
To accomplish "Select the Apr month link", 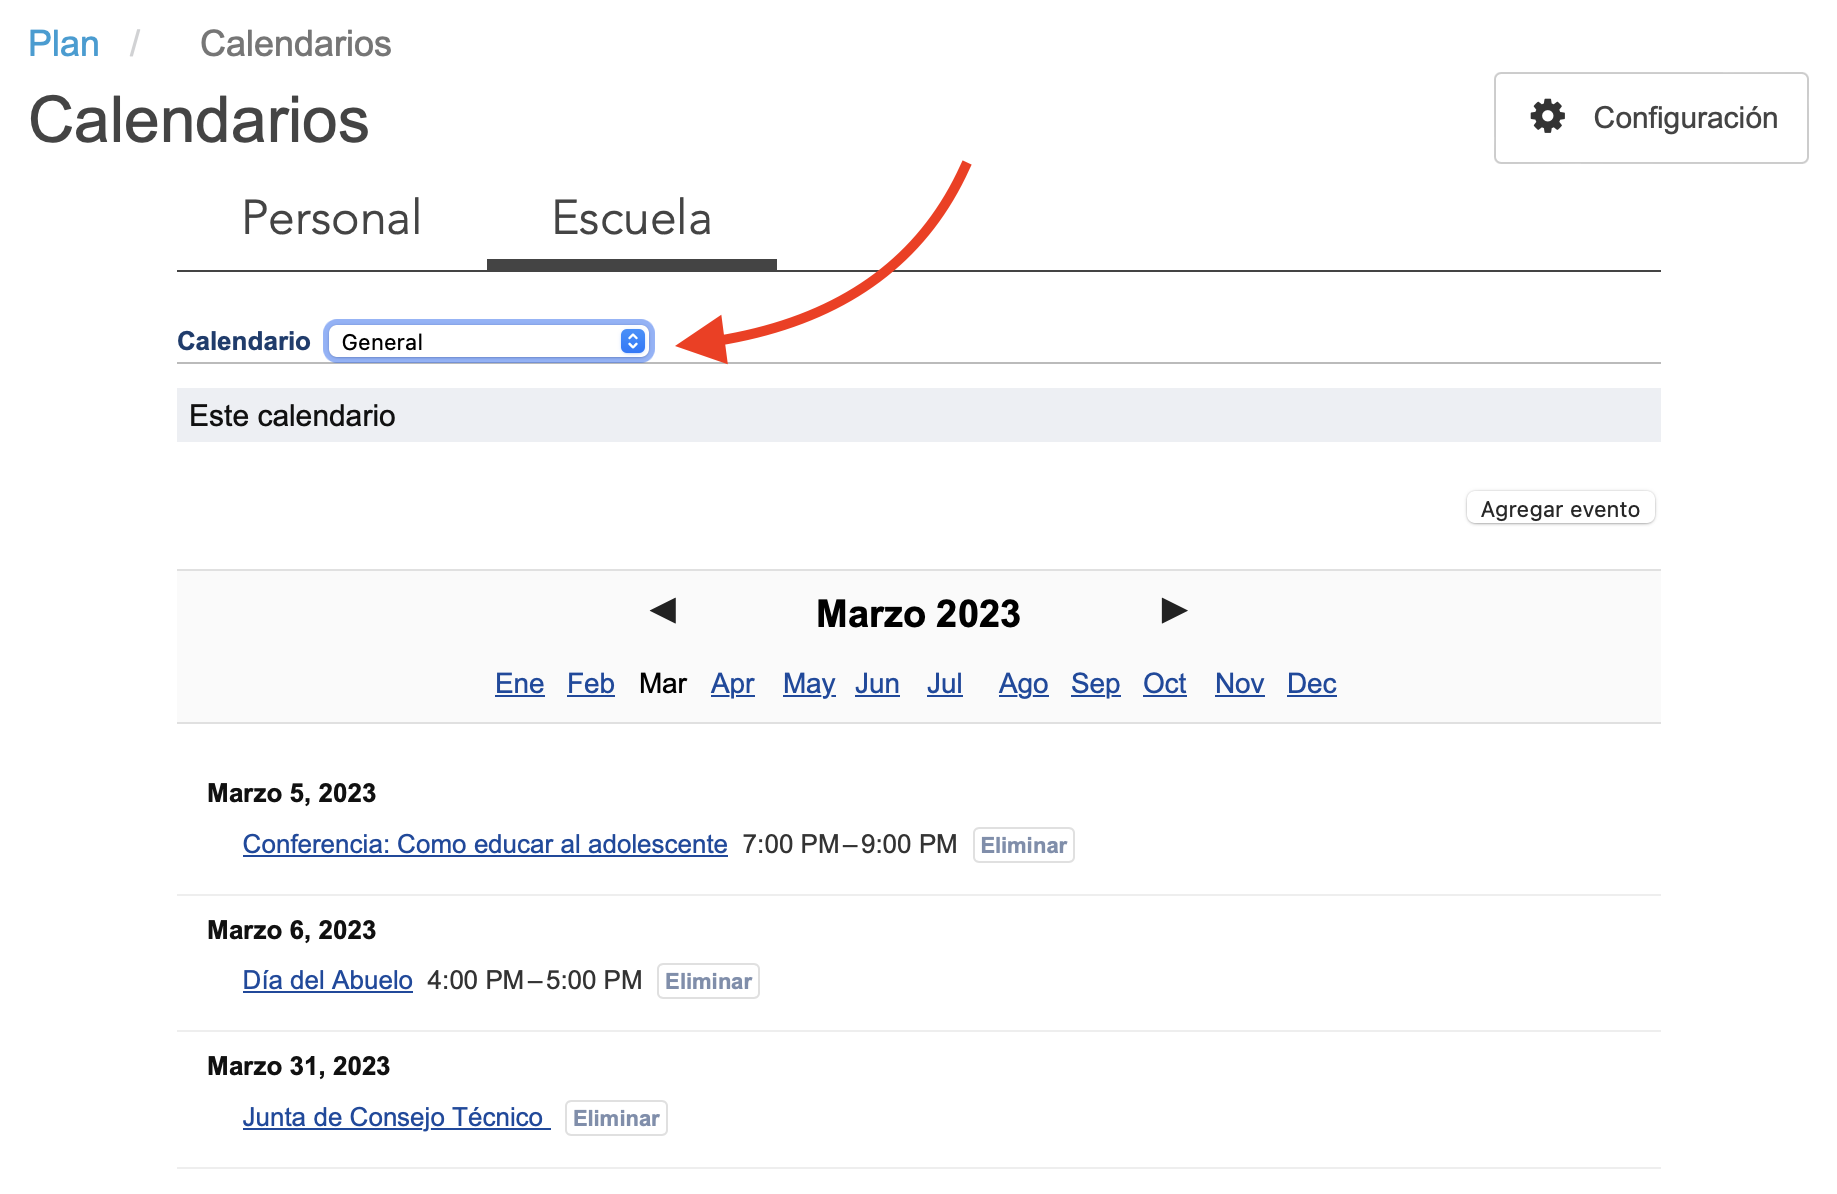I will tap(732, 684).
